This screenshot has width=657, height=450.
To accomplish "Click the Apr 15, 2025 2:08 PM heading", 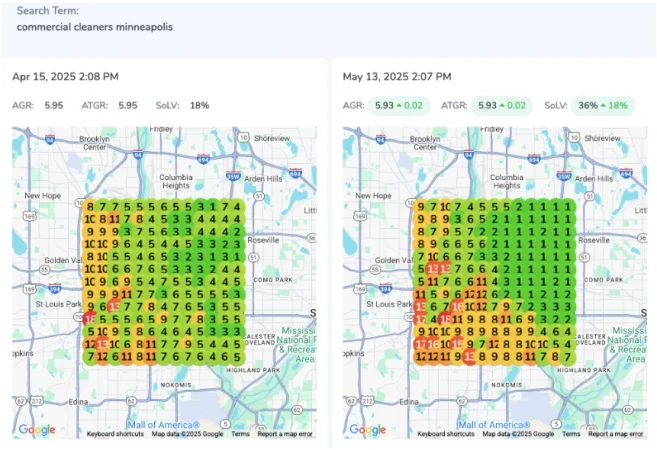I will (x=65, y=75).
